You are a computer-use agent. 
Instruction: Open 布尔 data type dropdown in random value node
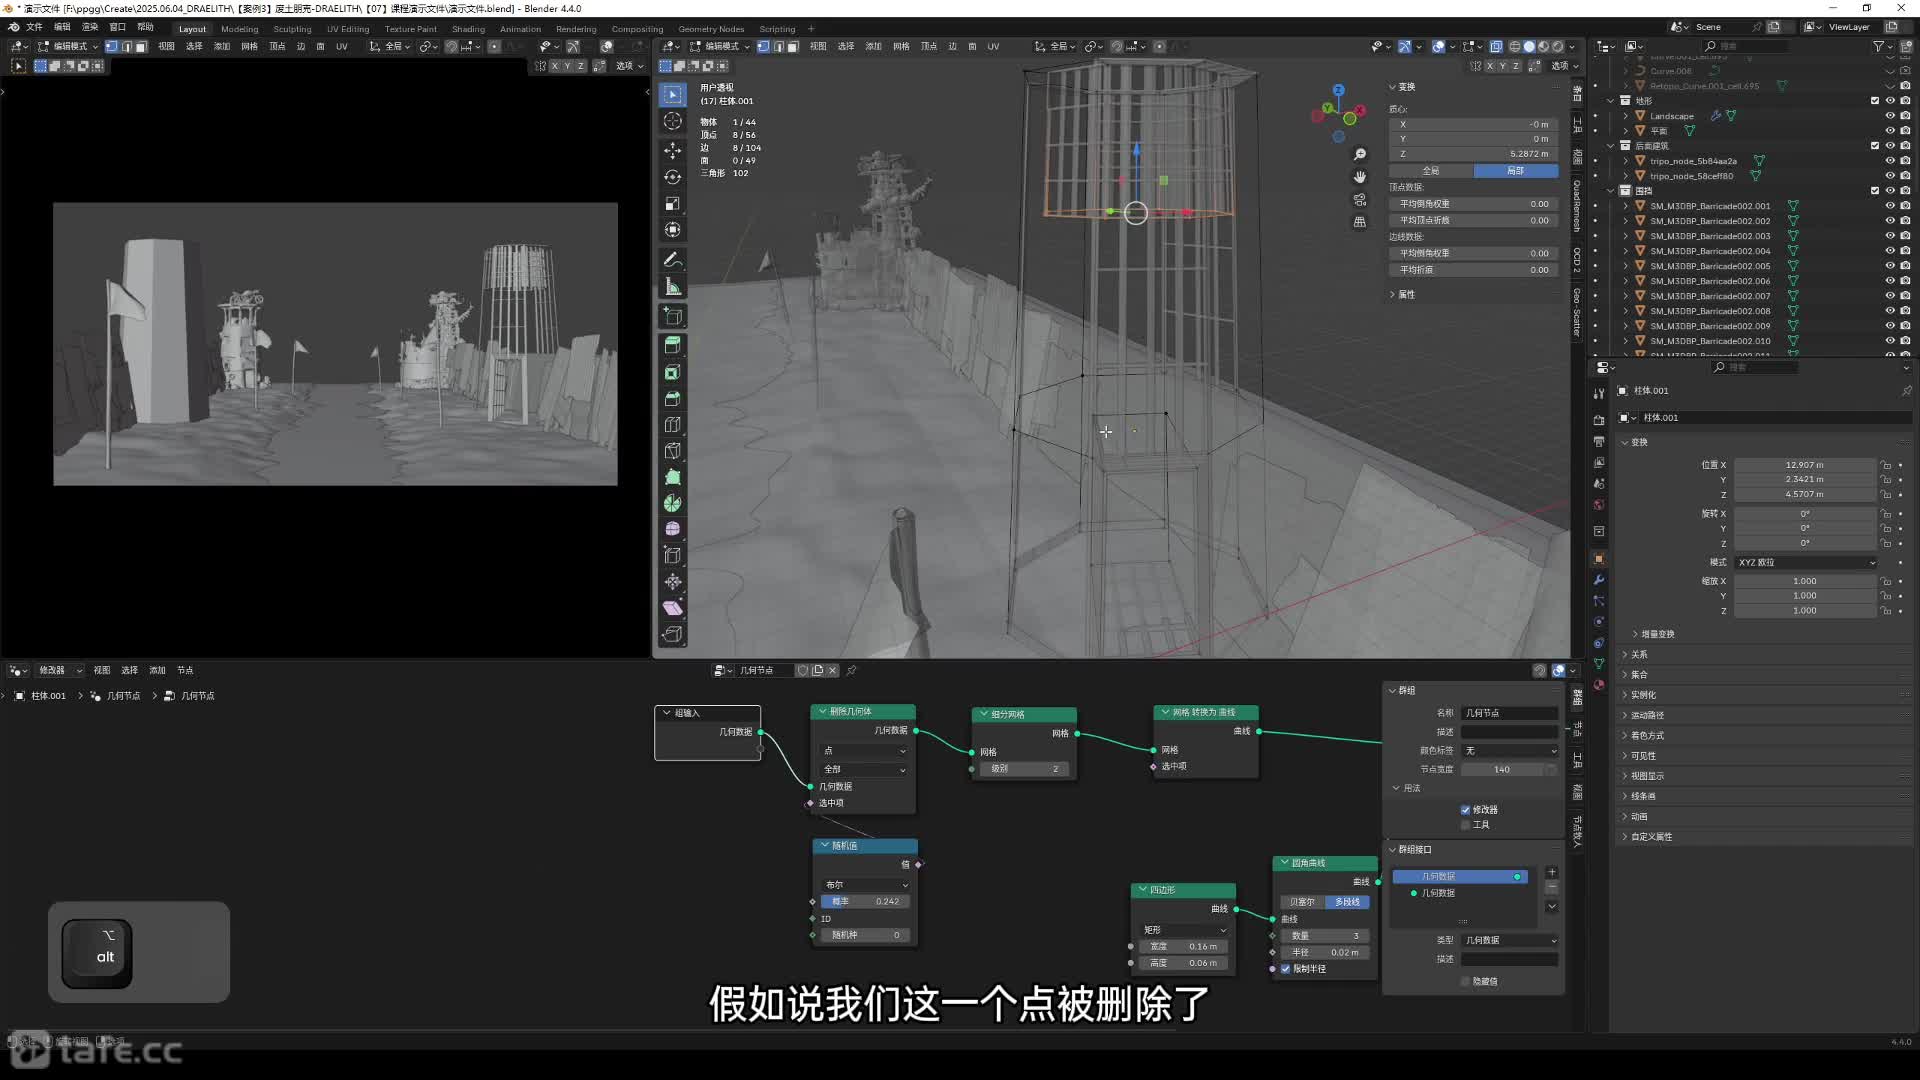pyautogui.click(x=865, y=885)
